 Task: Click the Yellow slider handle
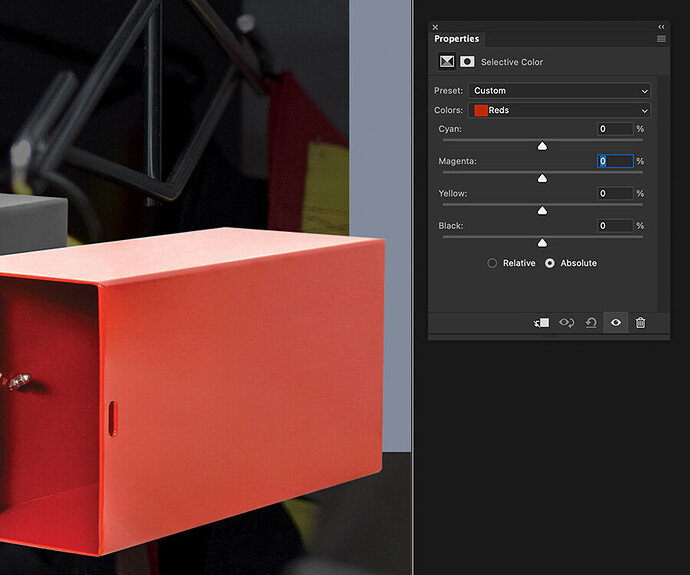click(542, 210)
